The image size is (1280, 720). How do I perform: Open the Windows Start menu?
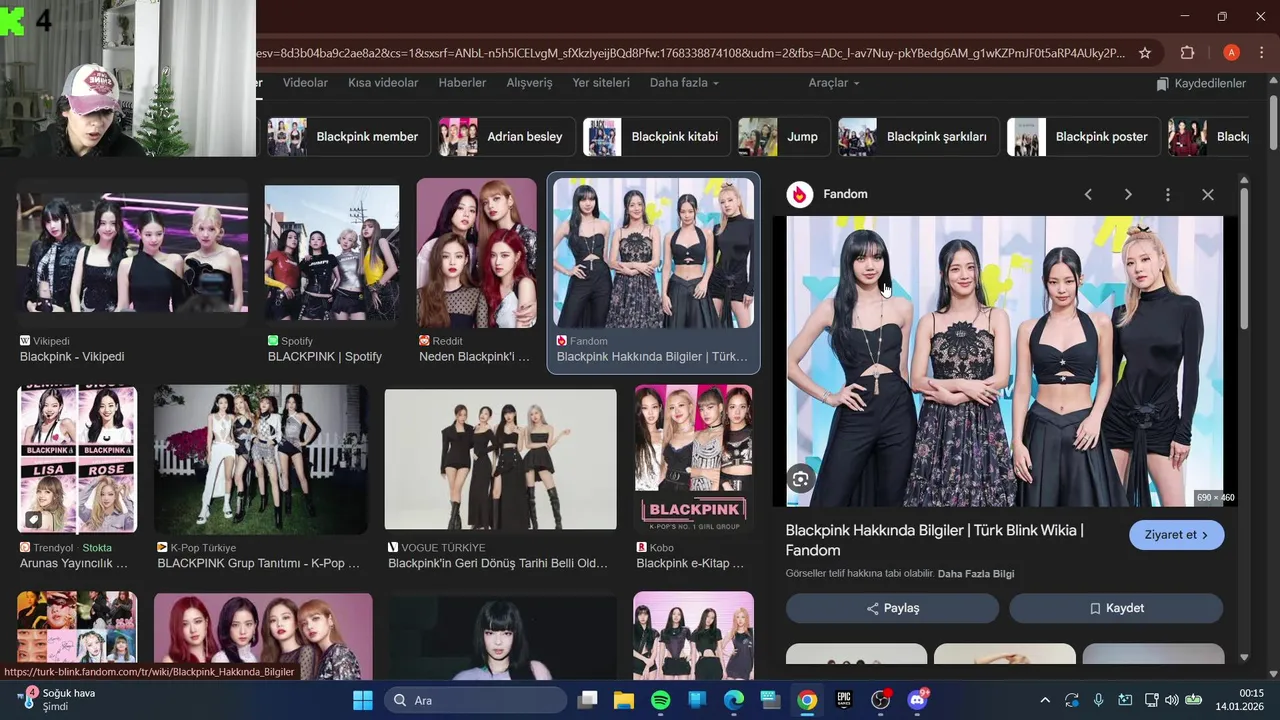[x=363, y=700]
